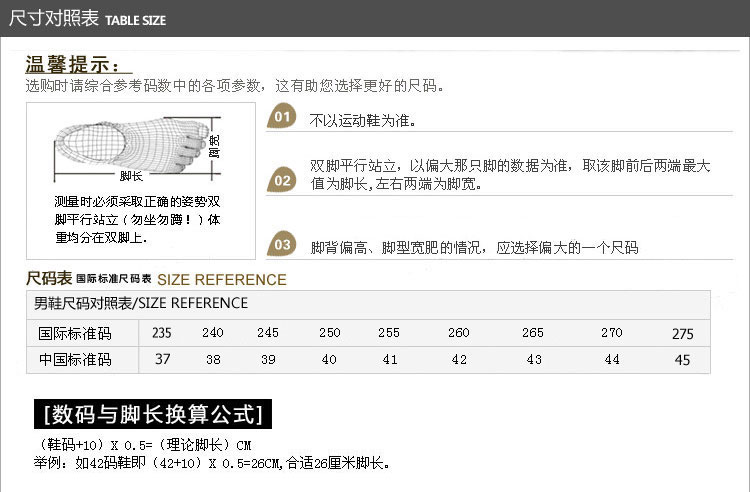Click Chinese size 45 cell

tap(683, 360)
